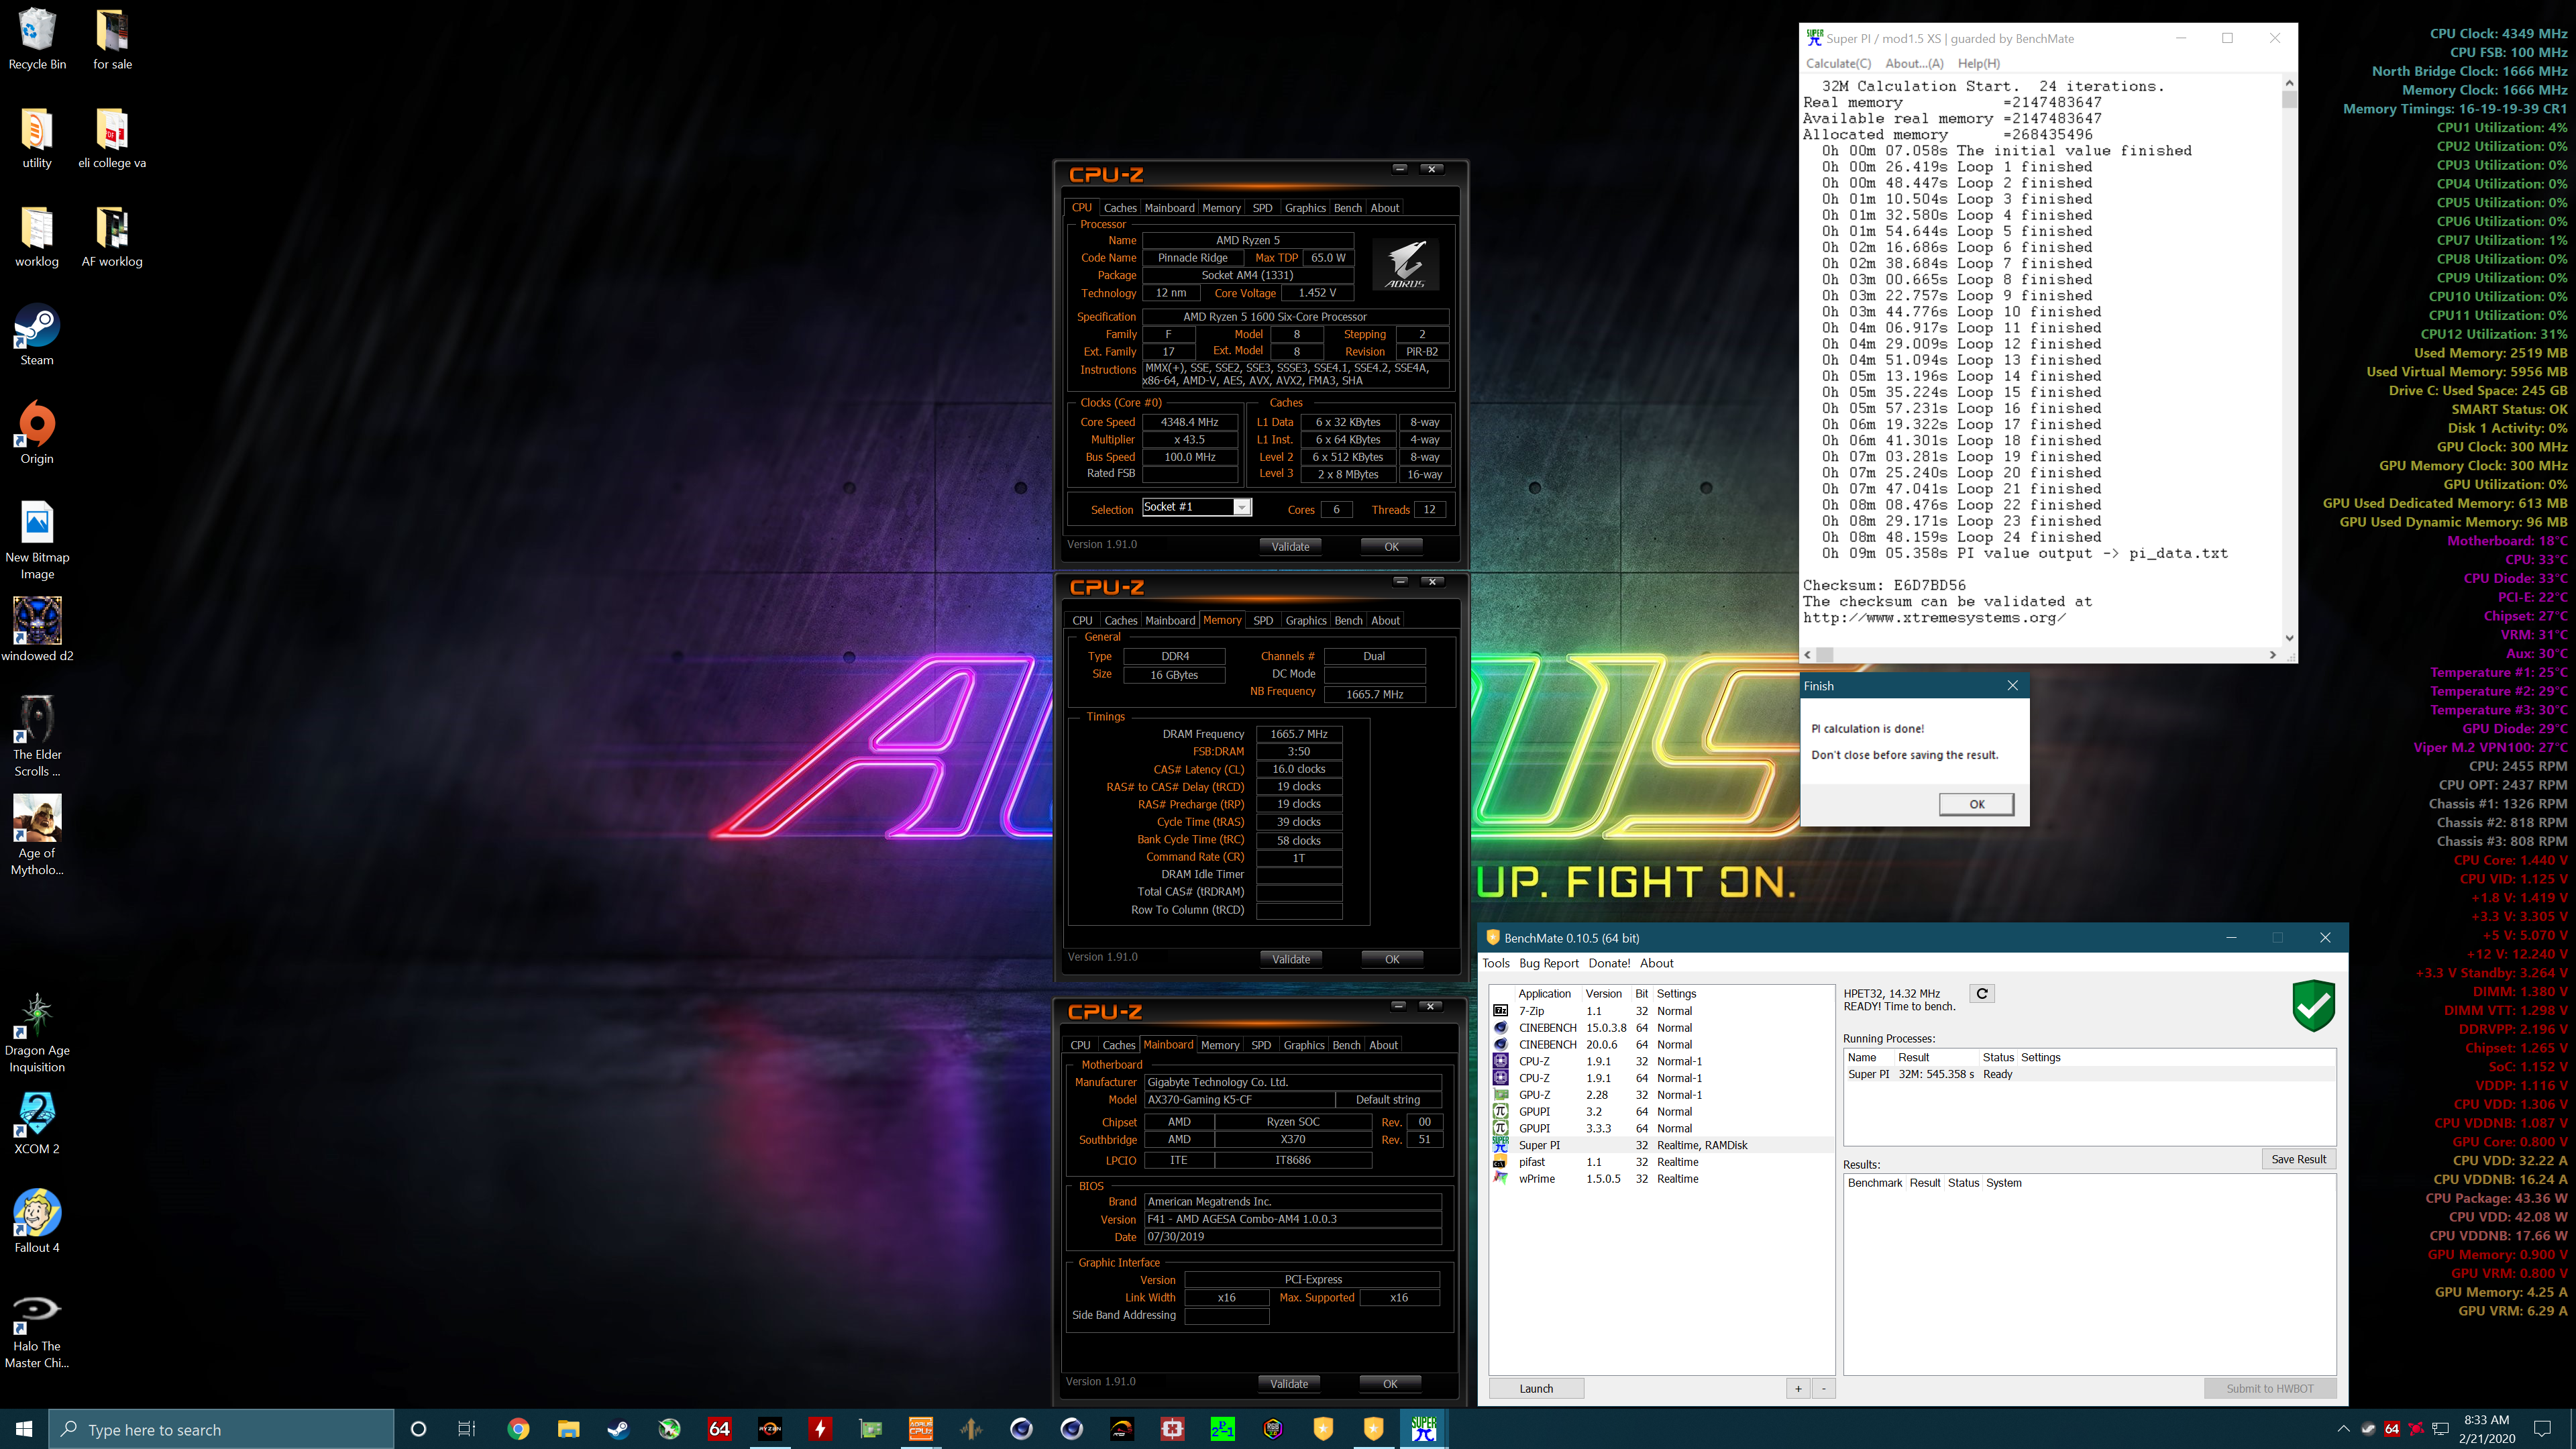Select the GPUPI 3.3.3 row in BenchMate
Image resolution: width=2576 pixels, height=1449 pixels.
(x=1662, y=1128)
